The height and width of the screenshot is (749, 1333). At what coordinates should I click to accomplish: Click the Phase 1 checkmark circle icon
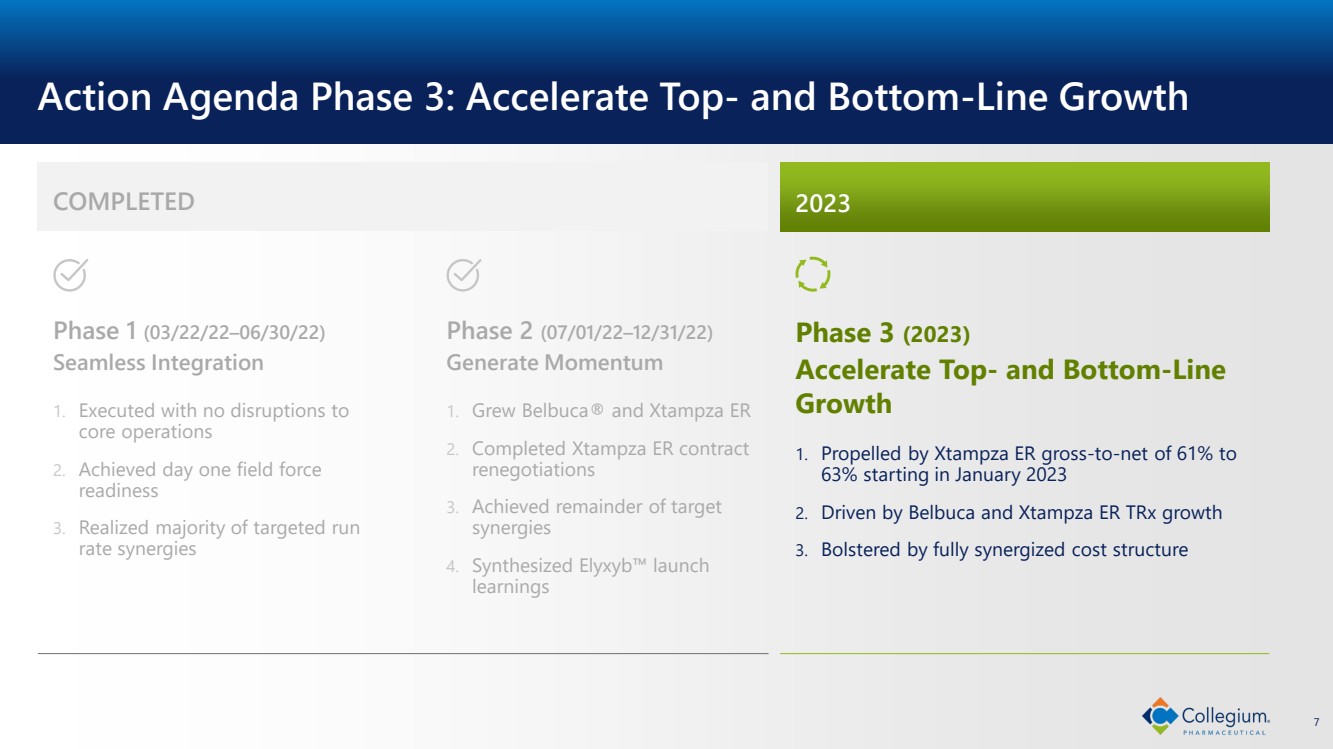coord(69,274)
